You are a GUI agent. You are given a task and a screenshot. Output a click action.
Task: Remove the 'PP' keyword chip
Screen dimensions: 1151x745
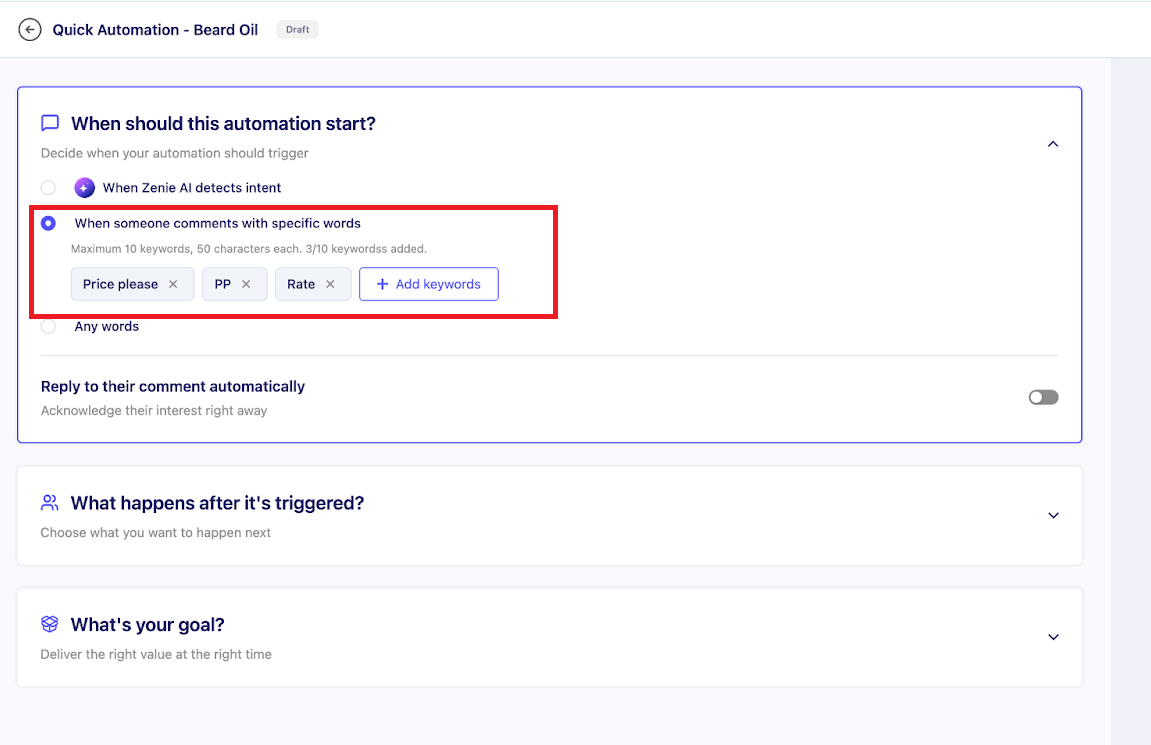coord(246,284)
